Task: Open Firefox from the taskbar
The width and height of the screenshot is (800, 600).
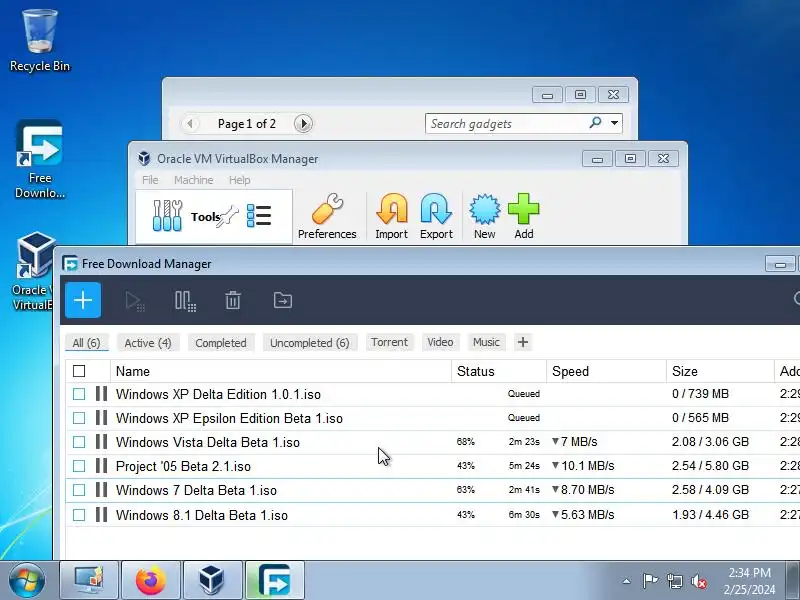Action: click(151, 580)
